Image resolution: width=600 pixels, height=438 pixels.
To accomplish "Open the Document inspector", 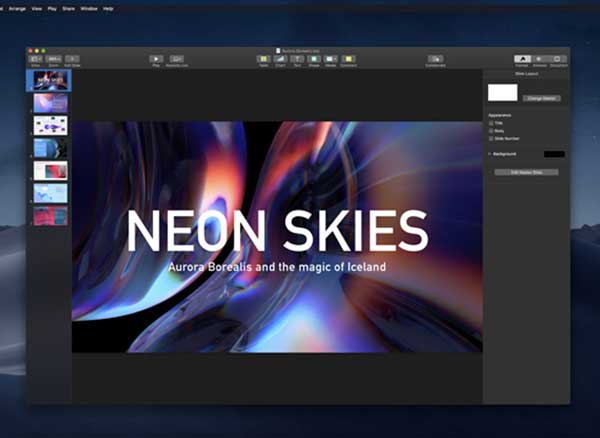I will click(x=558, y=59).
